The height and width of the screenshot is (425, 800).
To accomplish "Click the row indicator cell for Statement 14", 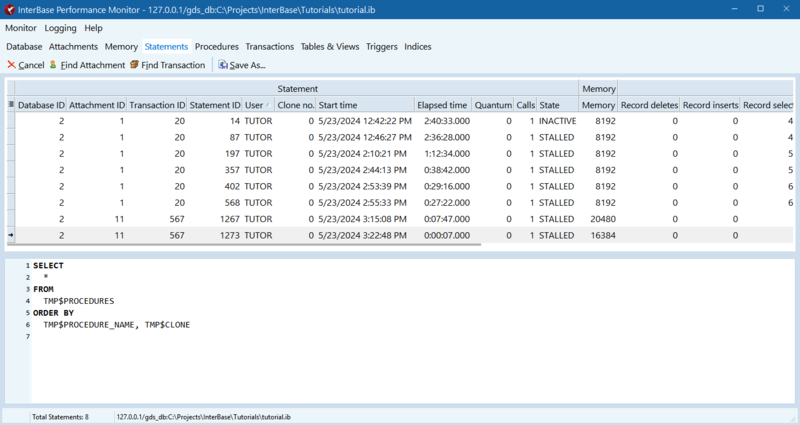I will point(11,121).
